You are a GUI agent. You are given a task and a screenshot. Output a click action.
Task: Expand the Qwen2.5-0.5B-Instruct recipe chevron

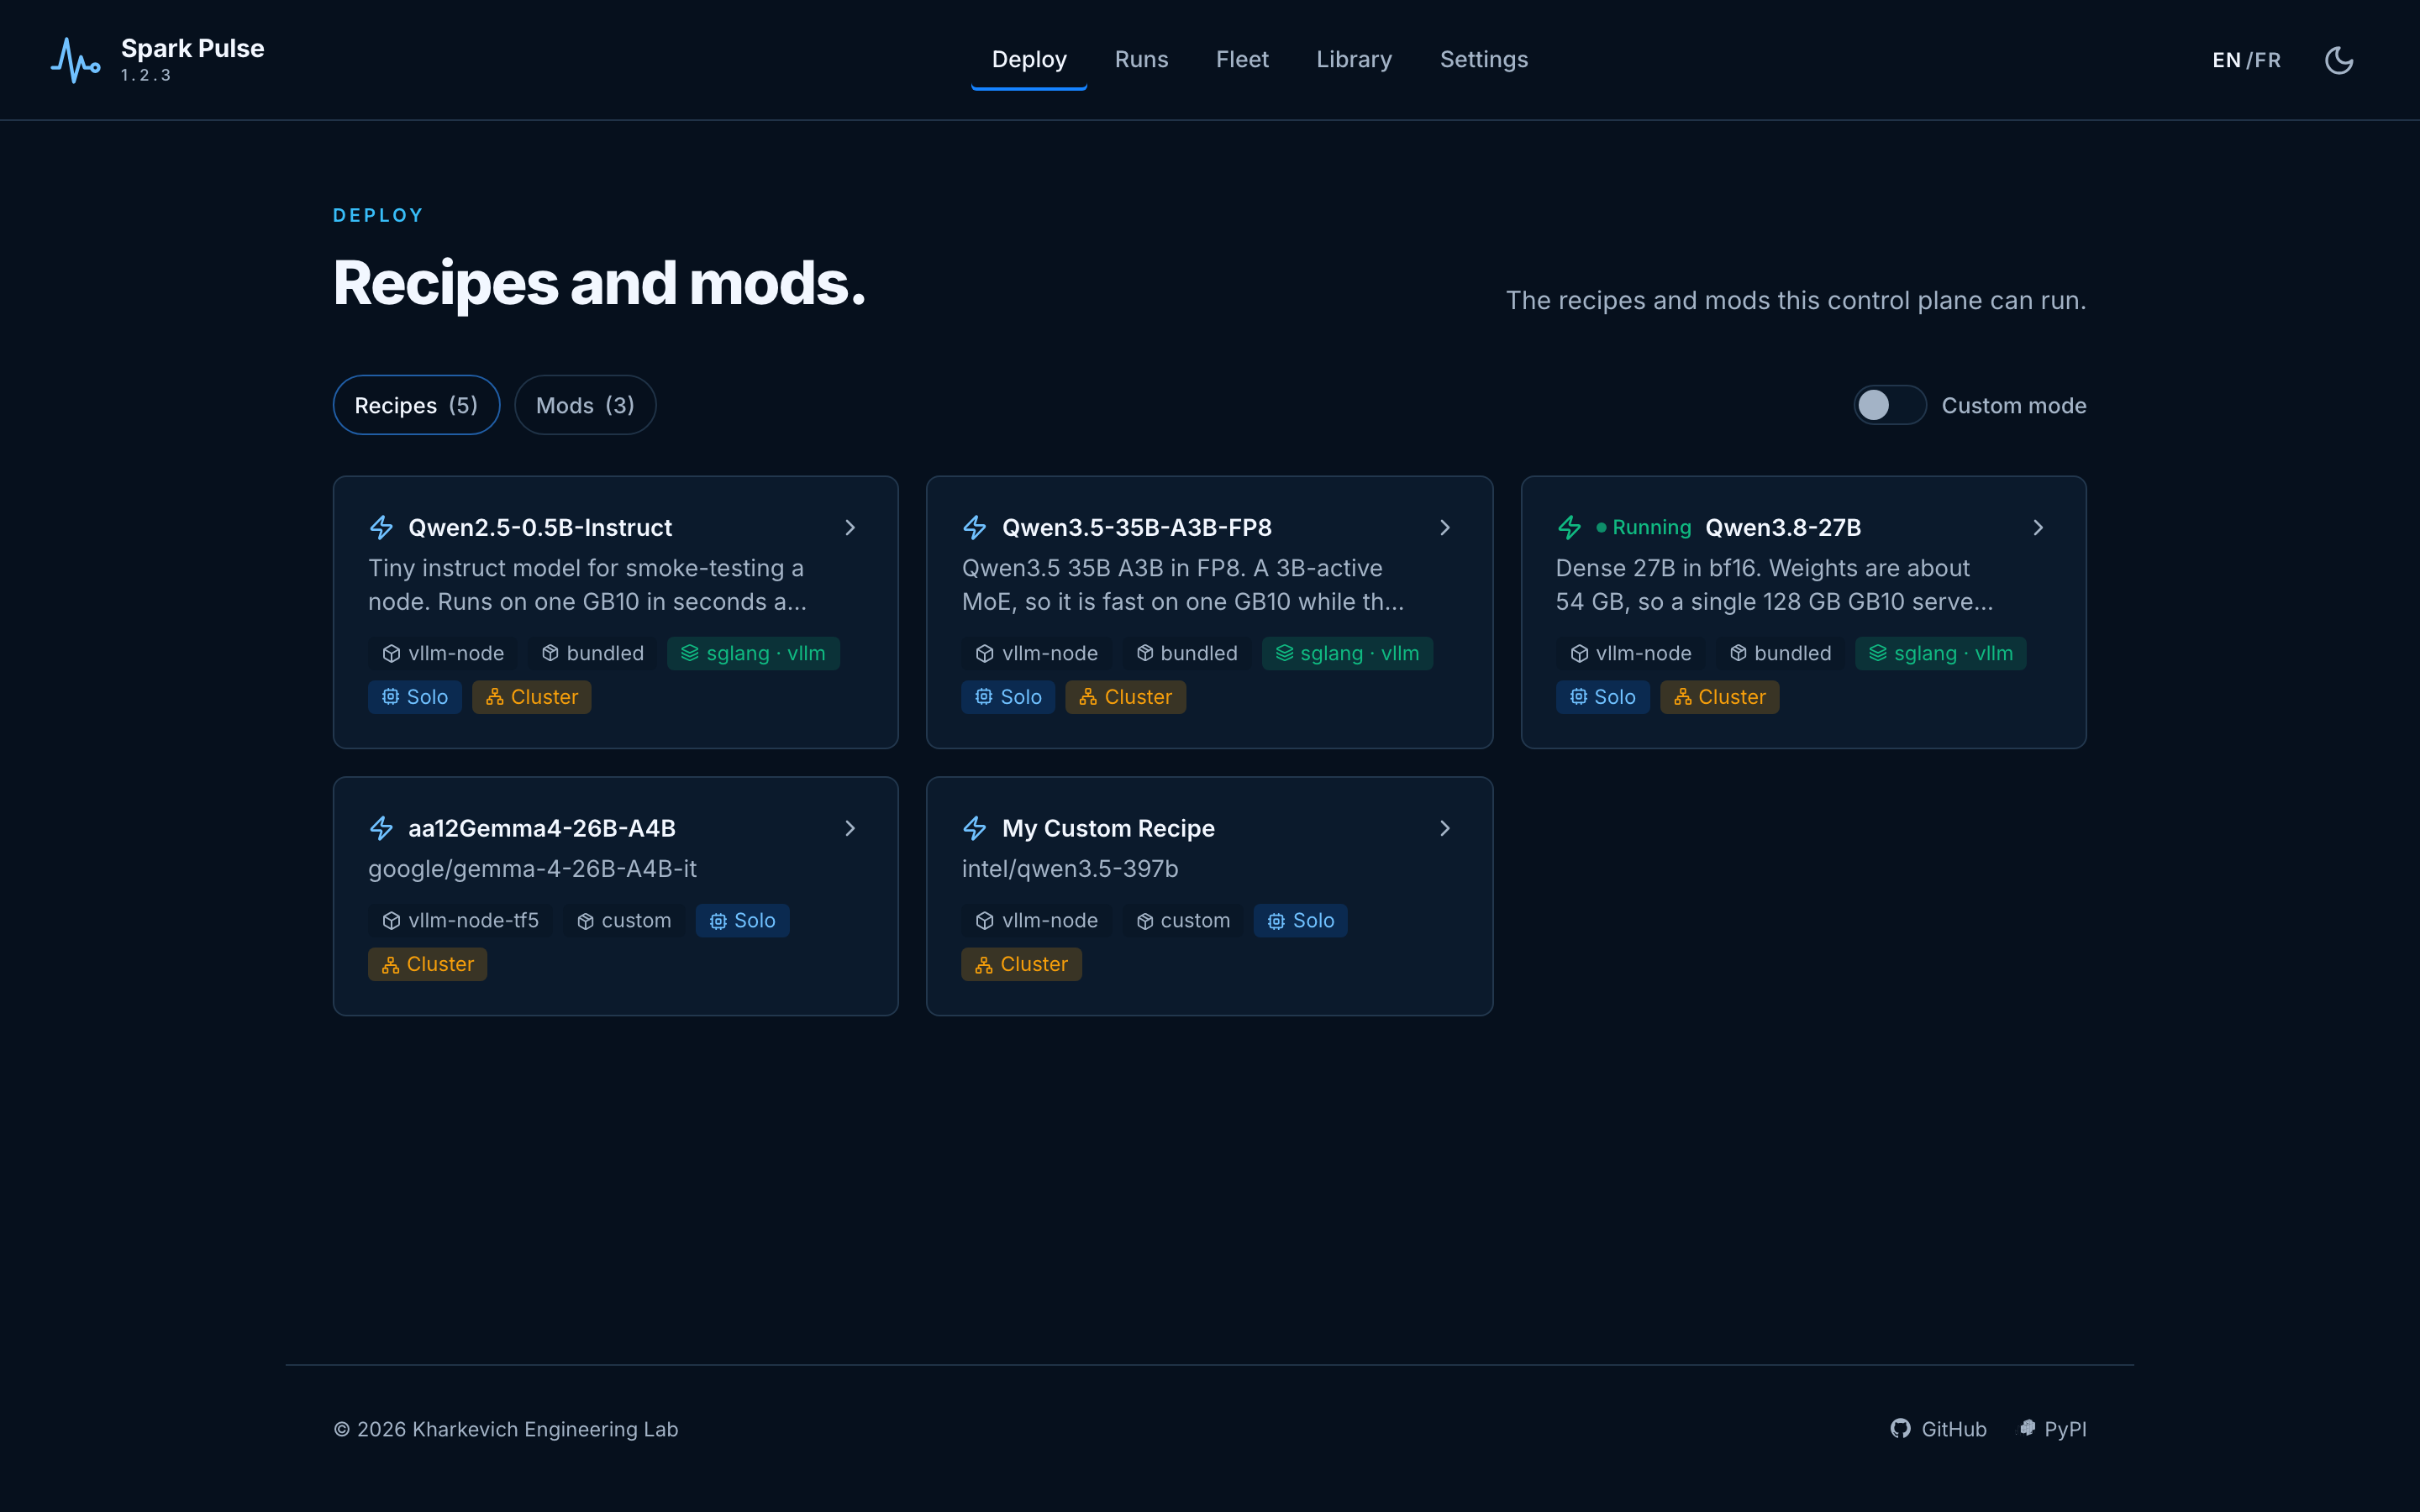[850, 527]
